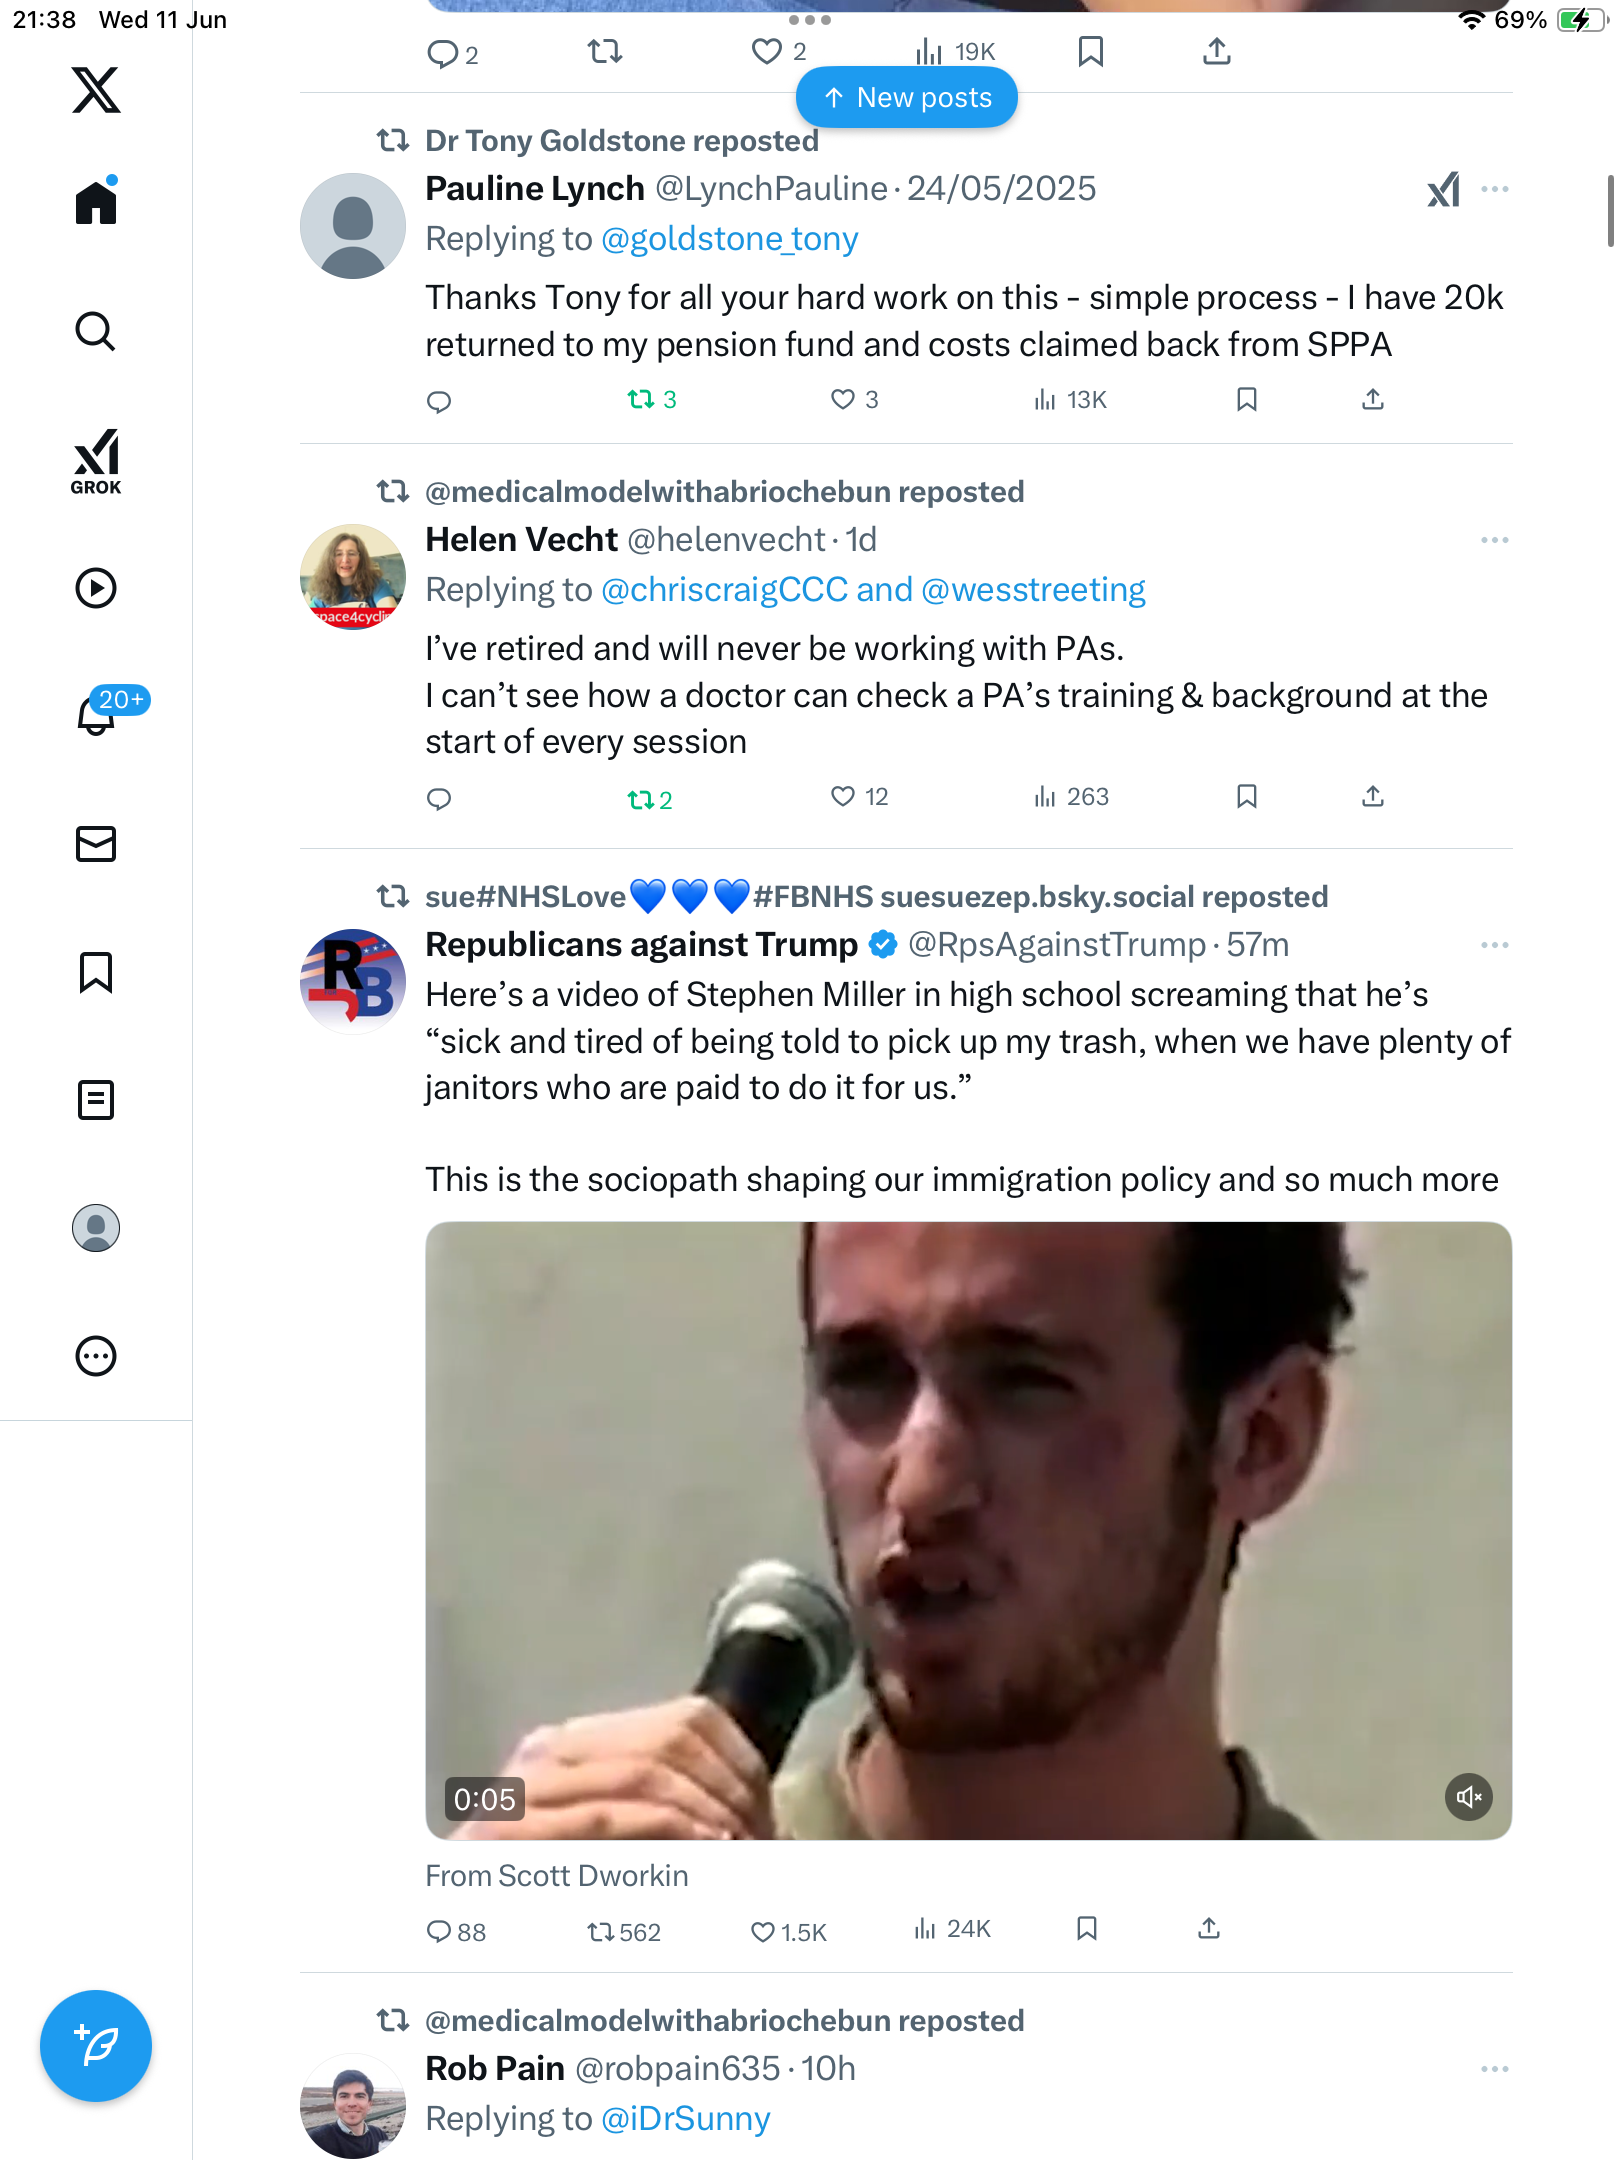Viewport: 1620px width, 2160px height.
Task: Open profile from sidebar avatar
Action: tap(96, 1228)
